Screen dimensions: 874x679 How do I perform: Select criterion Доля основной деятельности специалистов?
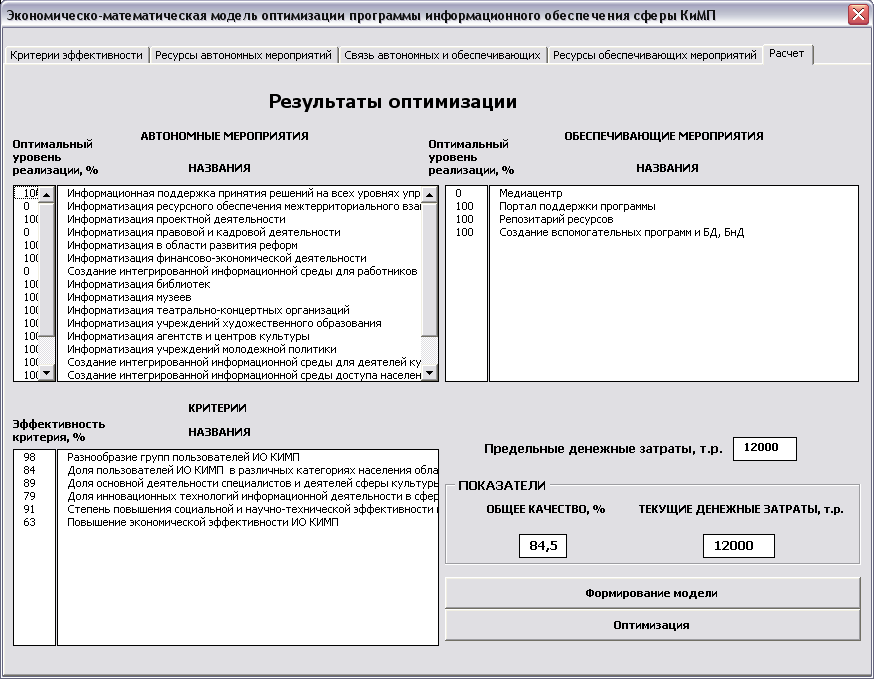pos(248,483)
